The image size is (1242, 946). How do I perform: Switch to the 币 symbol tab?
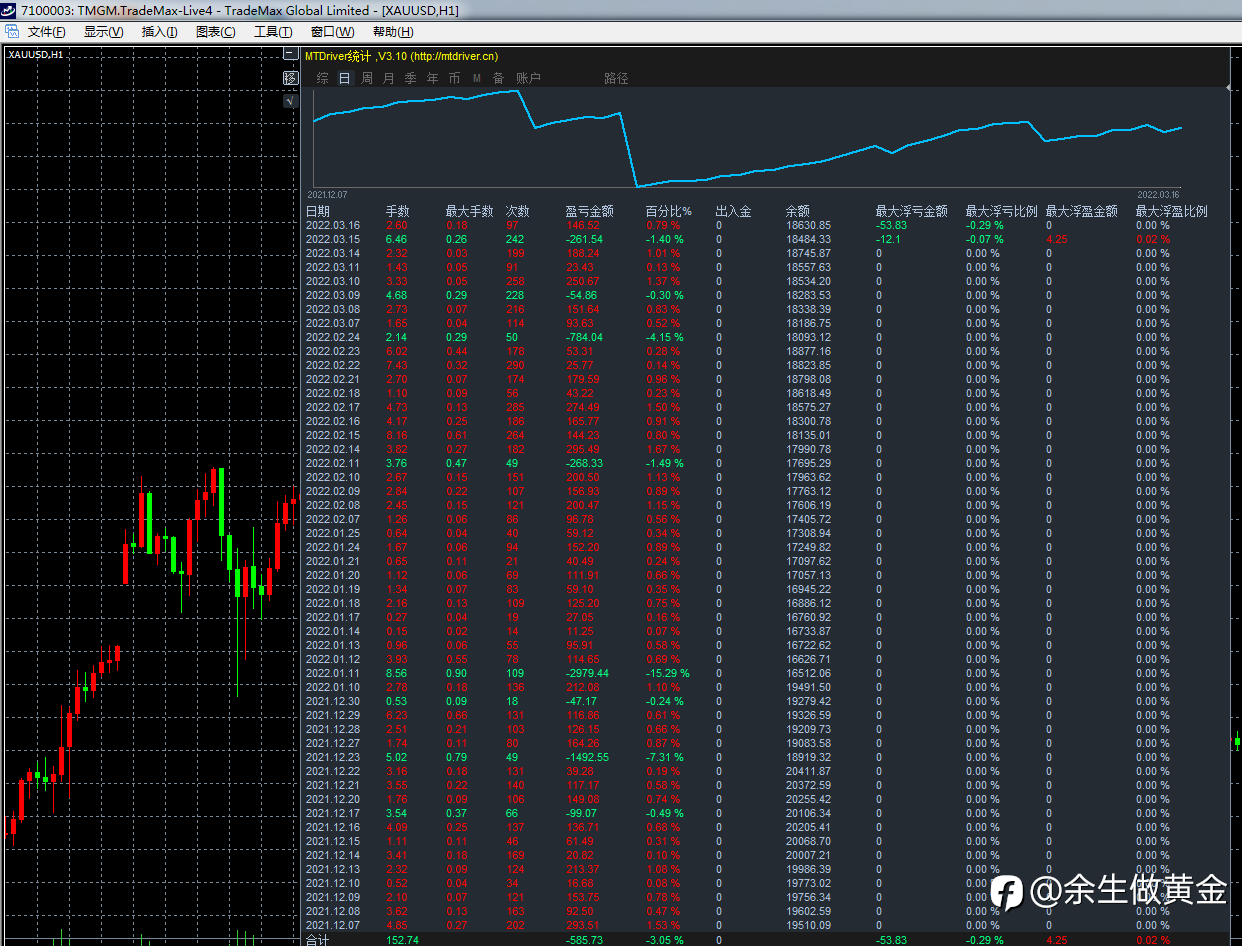tap(454, 78)
